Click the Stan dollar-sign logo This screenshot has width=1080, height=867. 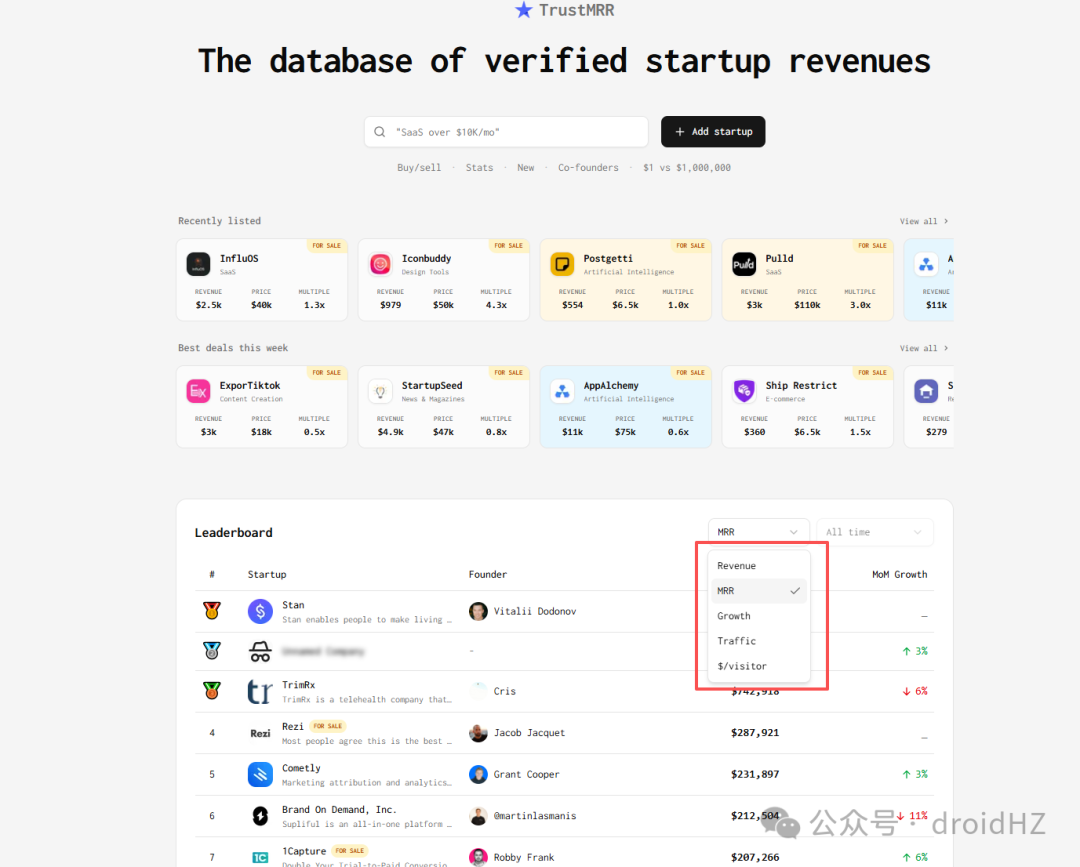tap(260, 611)
